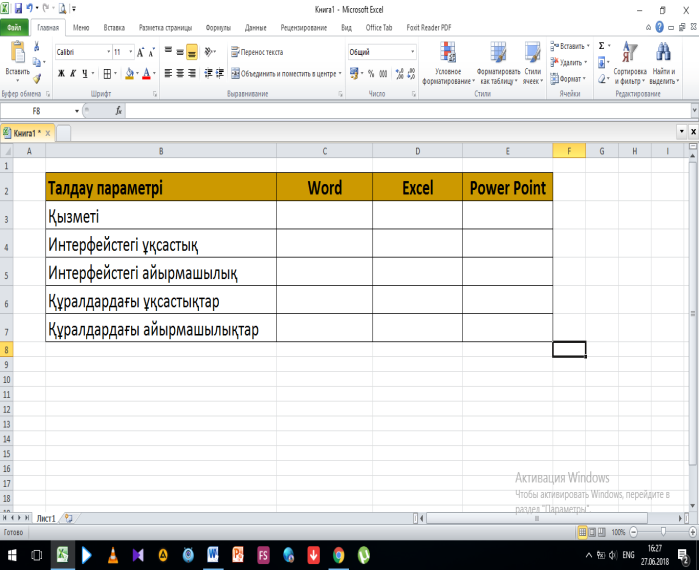
Task: Select the Талдау параметрі header cell
Action: pyautogui.click(x=161, y=187)
